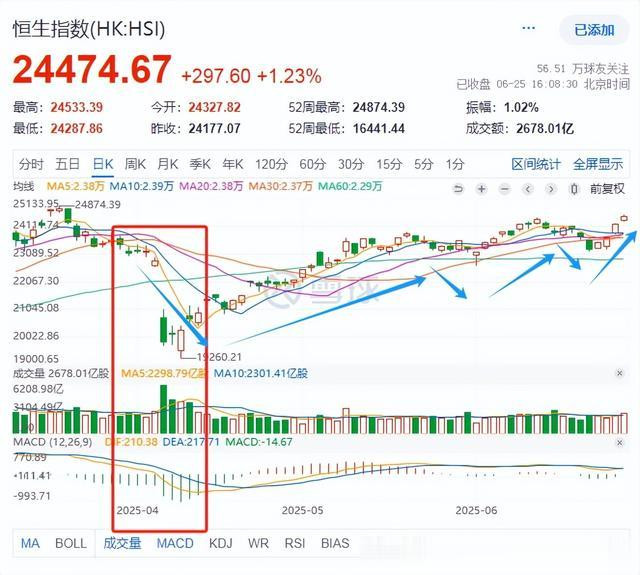Switch to the 五日 five-day tab
640x575 pixels.
click(67, 164)
